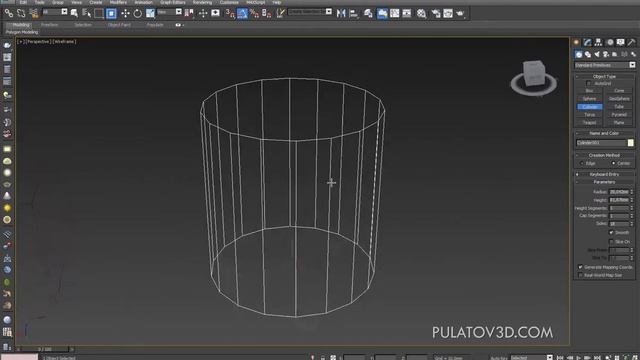Open the selection filter dropdown
The width and height of the screenshot is (640, 360).
(x=55, y=12)
